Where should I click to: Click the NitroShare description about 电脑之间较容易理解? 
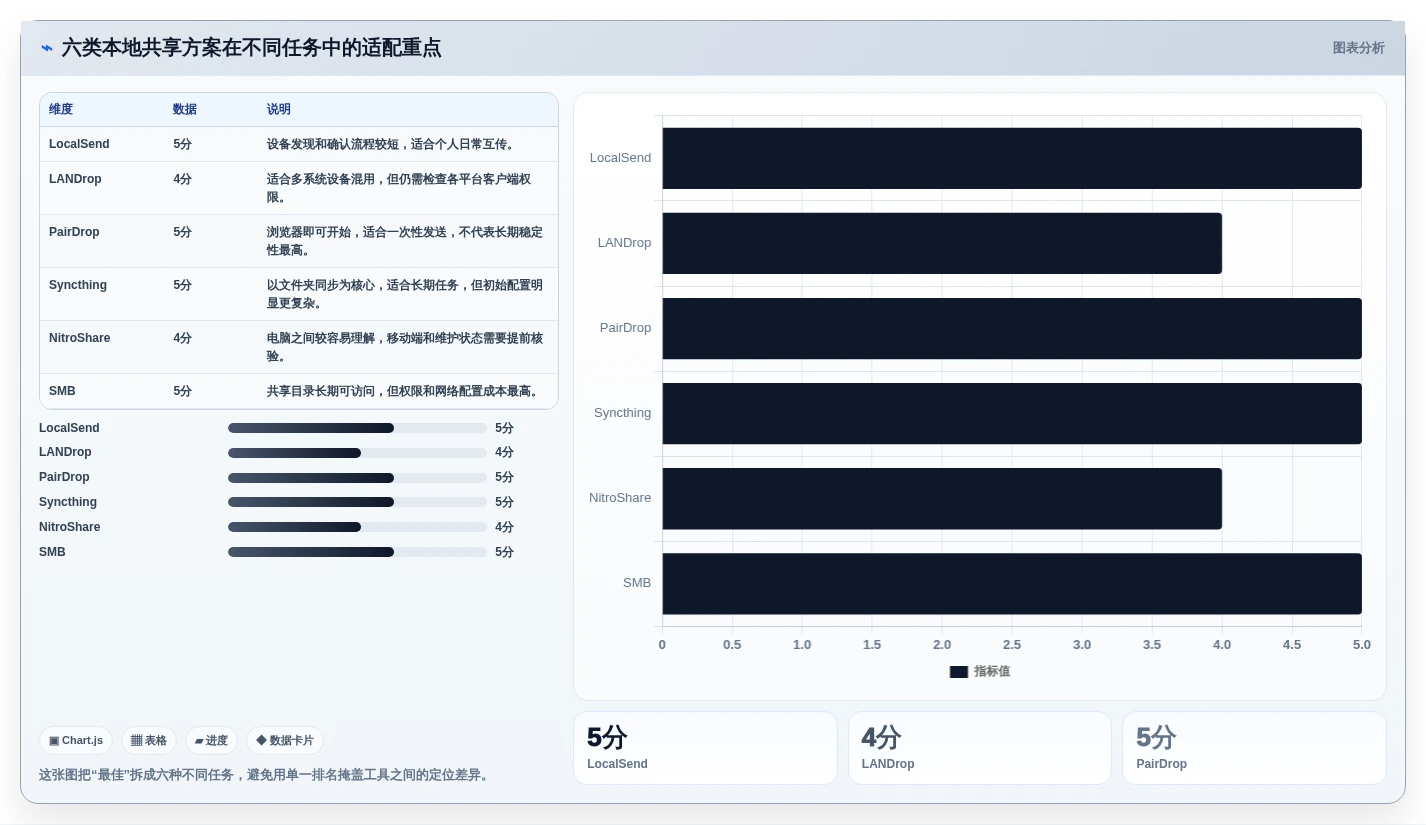click(405, 347)
